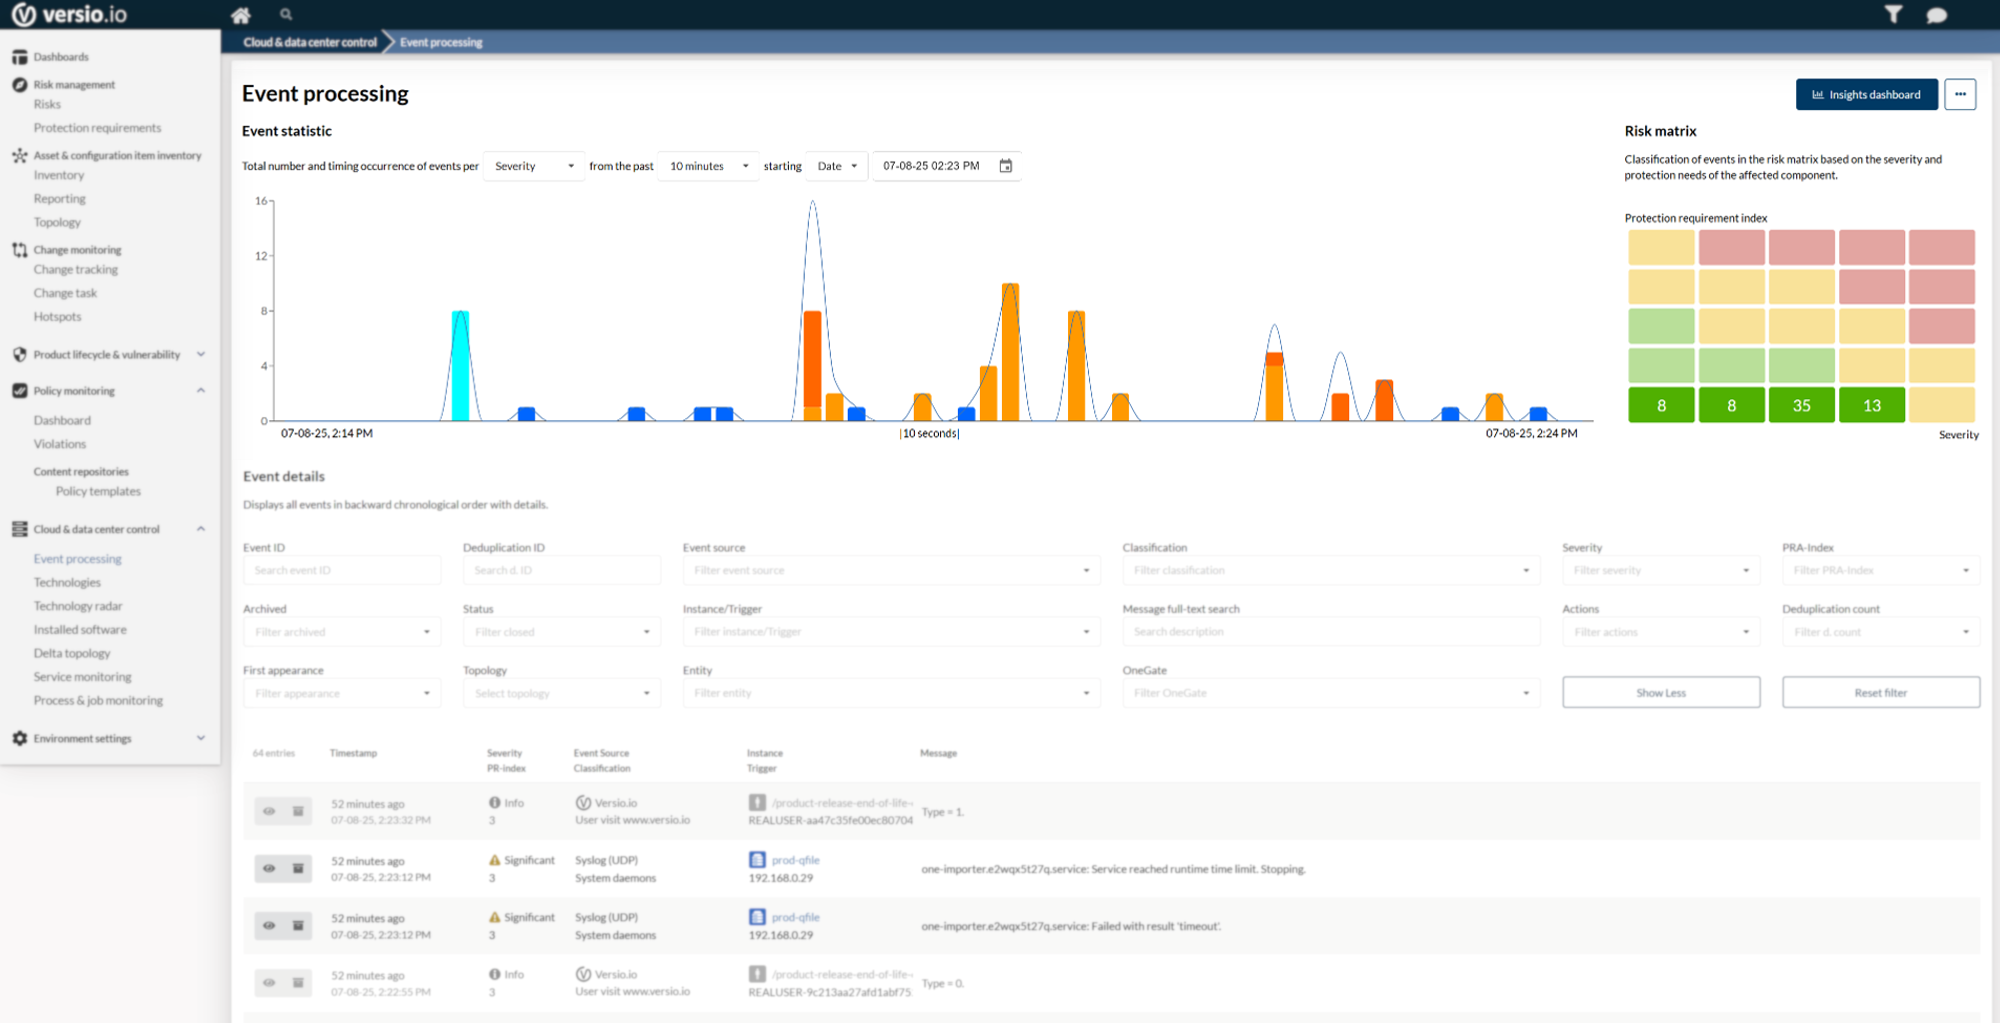Image resolution: width=2000 pixels, height=1023 pixels.
Task: Open the 10 minutes time range dropdown
Action: click(708, 166)
